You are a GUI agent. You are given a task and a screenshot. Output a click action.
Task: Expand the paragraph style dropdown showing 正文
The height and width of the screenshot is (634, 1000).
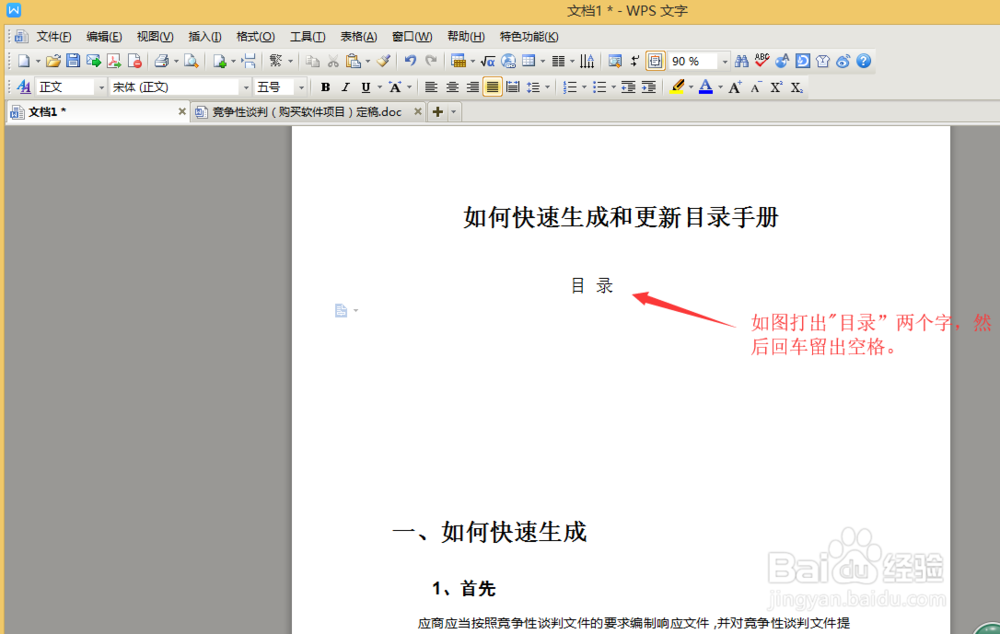pos(101,87)
